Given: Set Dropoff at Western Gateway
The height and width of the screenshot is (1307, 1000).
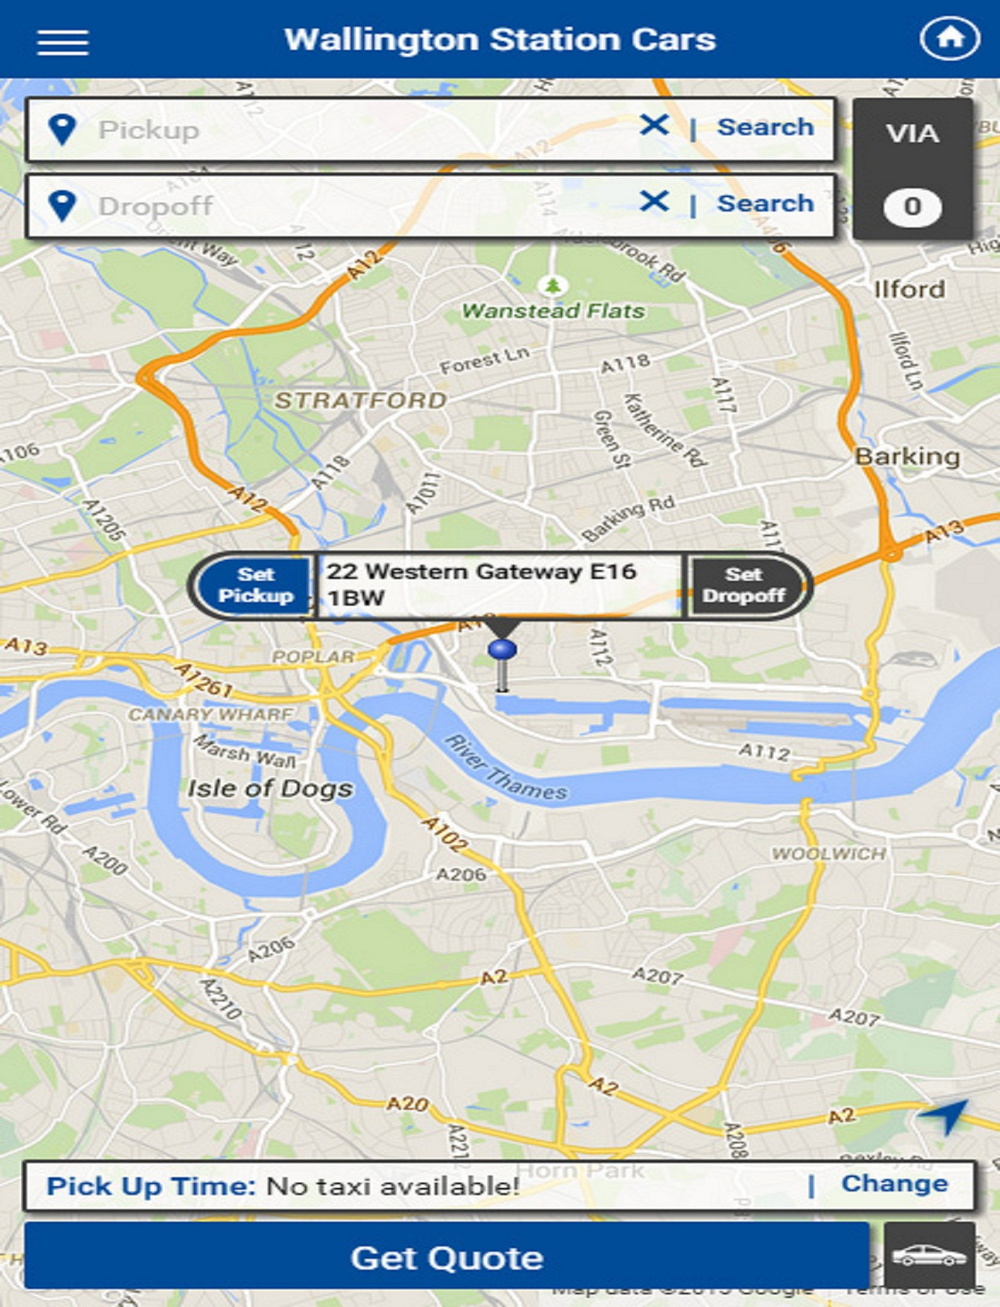Looking at the screenshot, I should click(744, 585).
